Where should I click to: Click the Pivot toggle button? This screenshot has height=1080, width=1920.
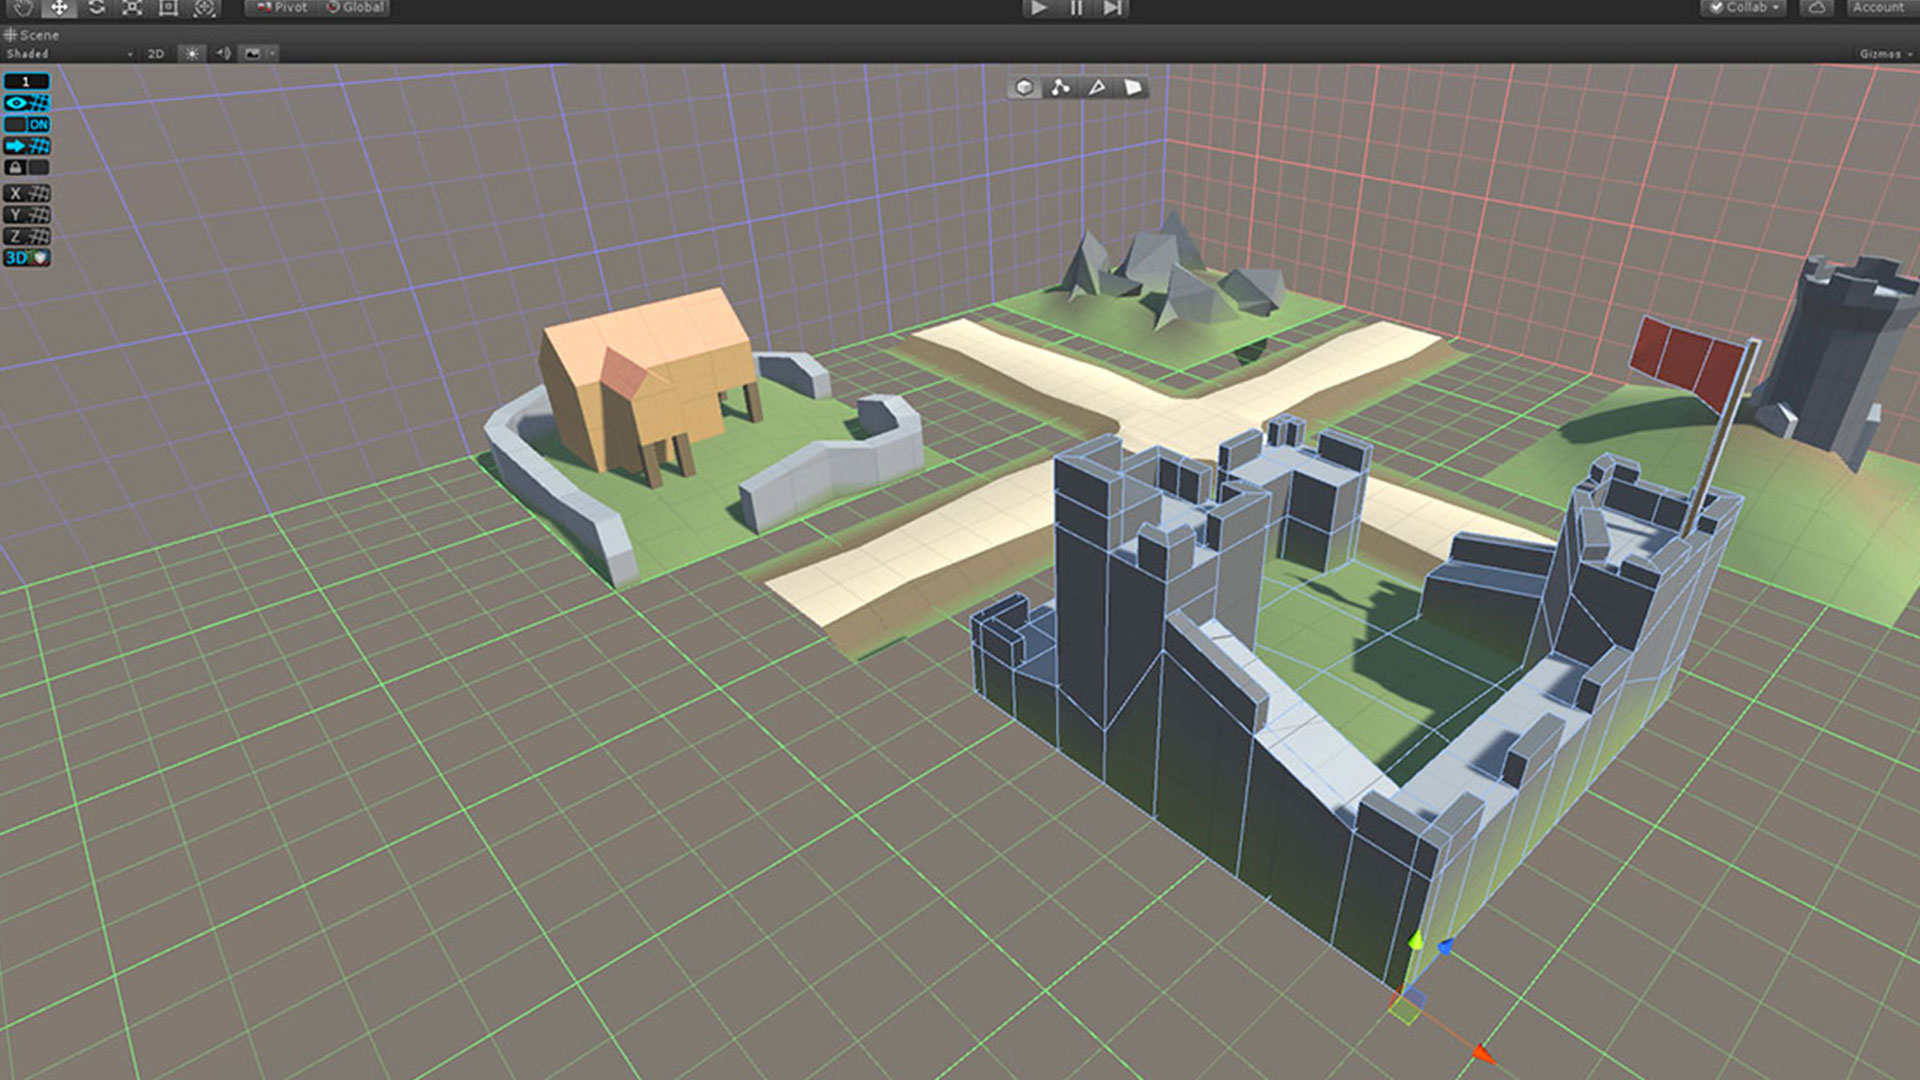point(281,8)
